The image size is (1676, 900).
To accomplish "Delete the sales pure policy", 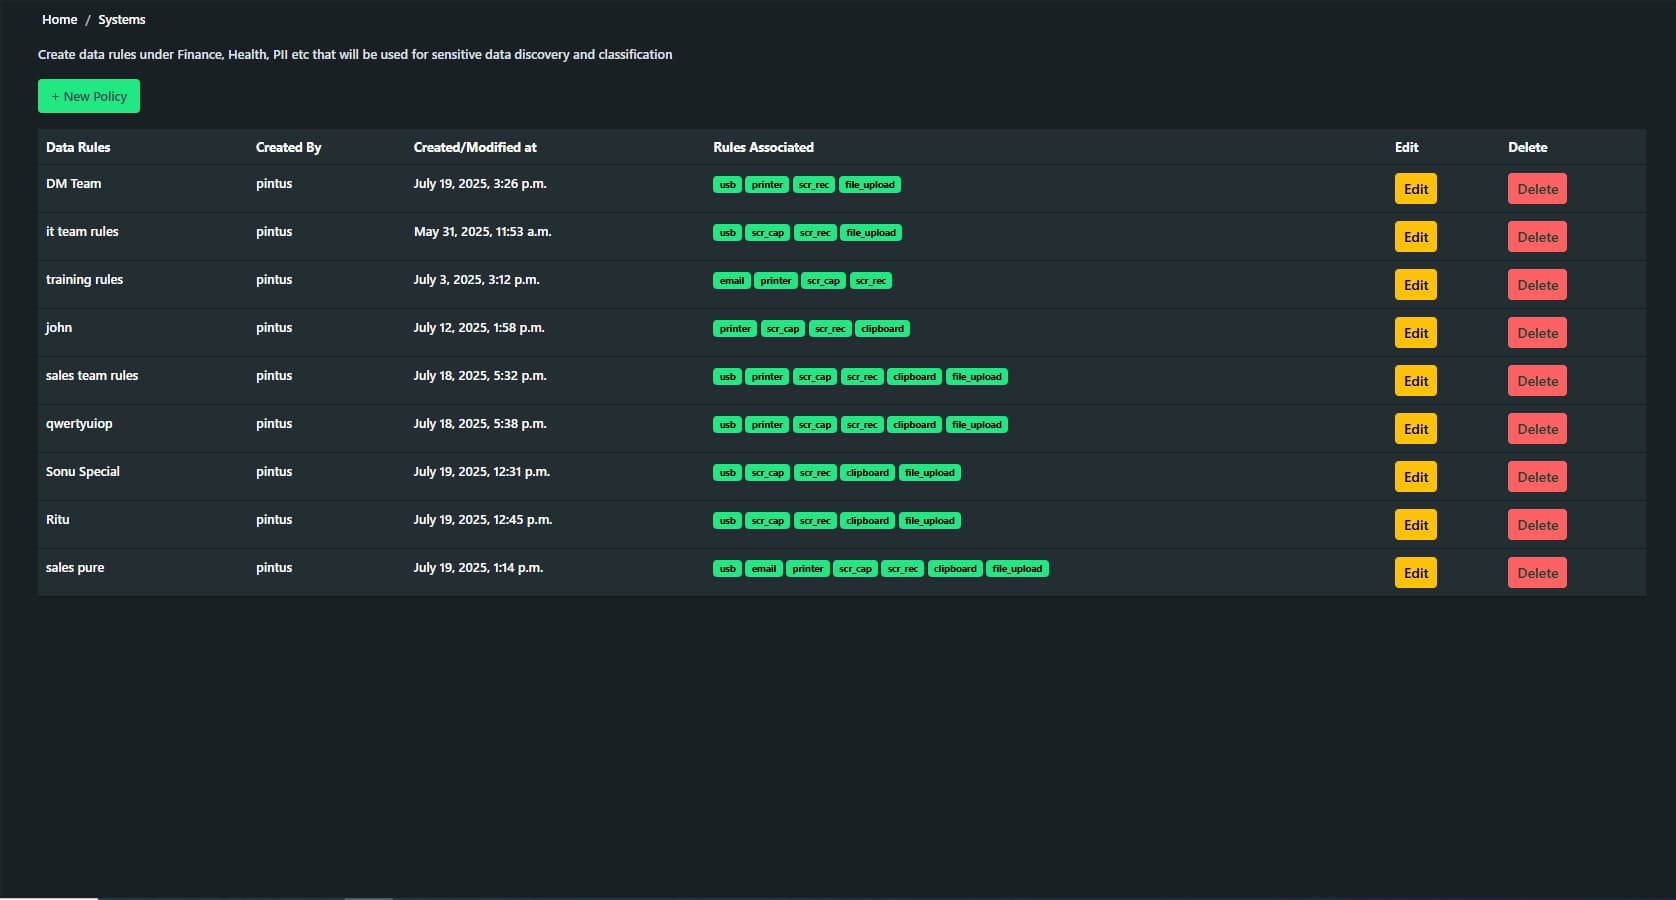I will tap(1536, 573).
